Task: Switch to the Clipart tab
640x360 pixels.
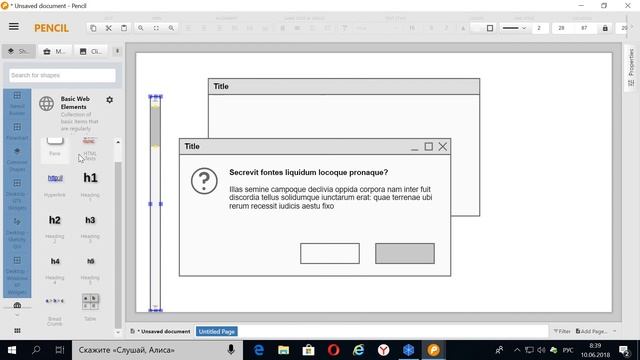Action: click(91, 51)
